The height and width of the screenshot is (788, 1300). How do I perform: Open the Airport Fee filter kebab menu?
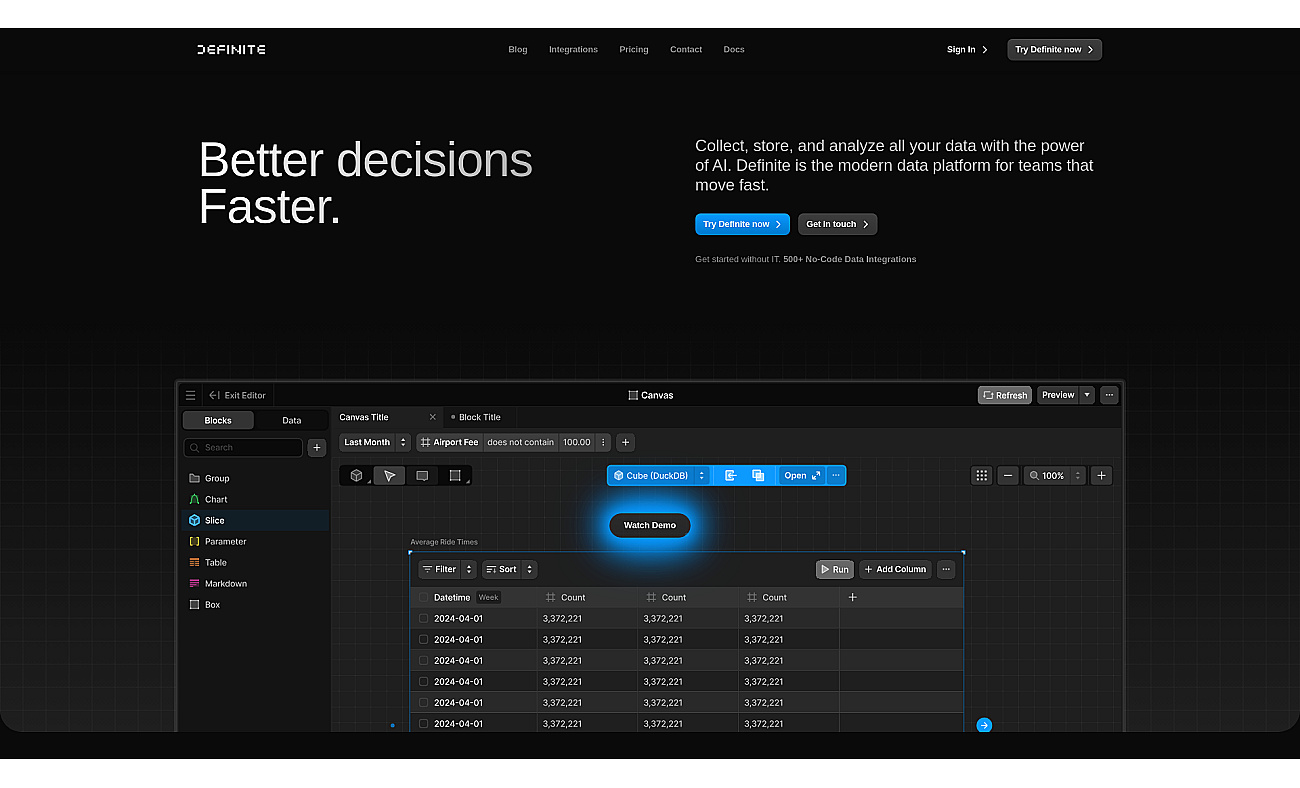[x=603, y=442]
